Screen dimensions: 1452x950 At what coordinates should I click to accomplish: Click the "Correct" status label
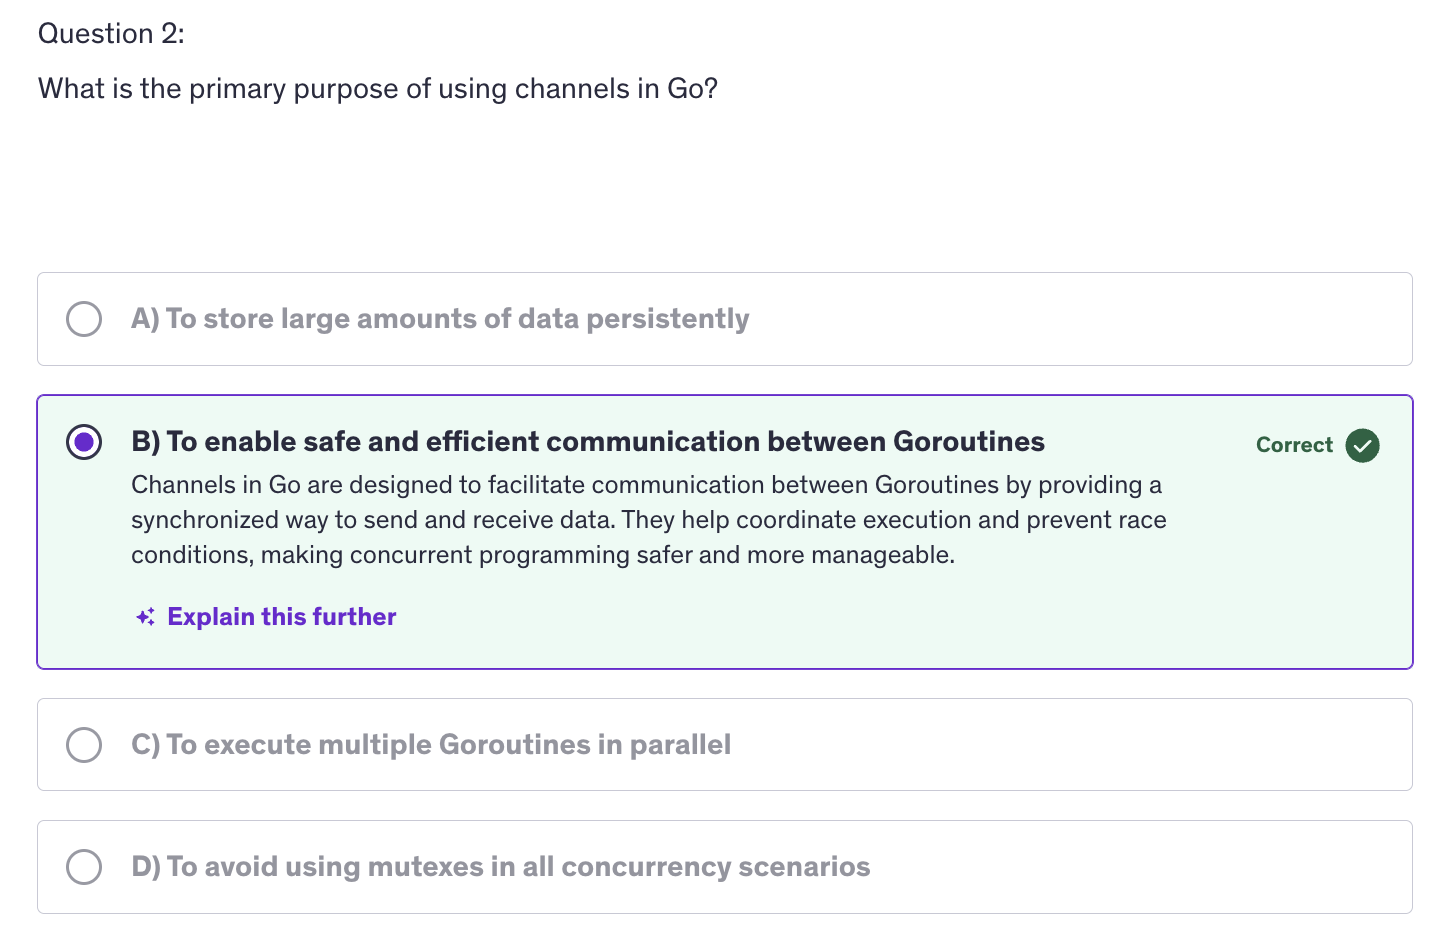pos(1294,445)
